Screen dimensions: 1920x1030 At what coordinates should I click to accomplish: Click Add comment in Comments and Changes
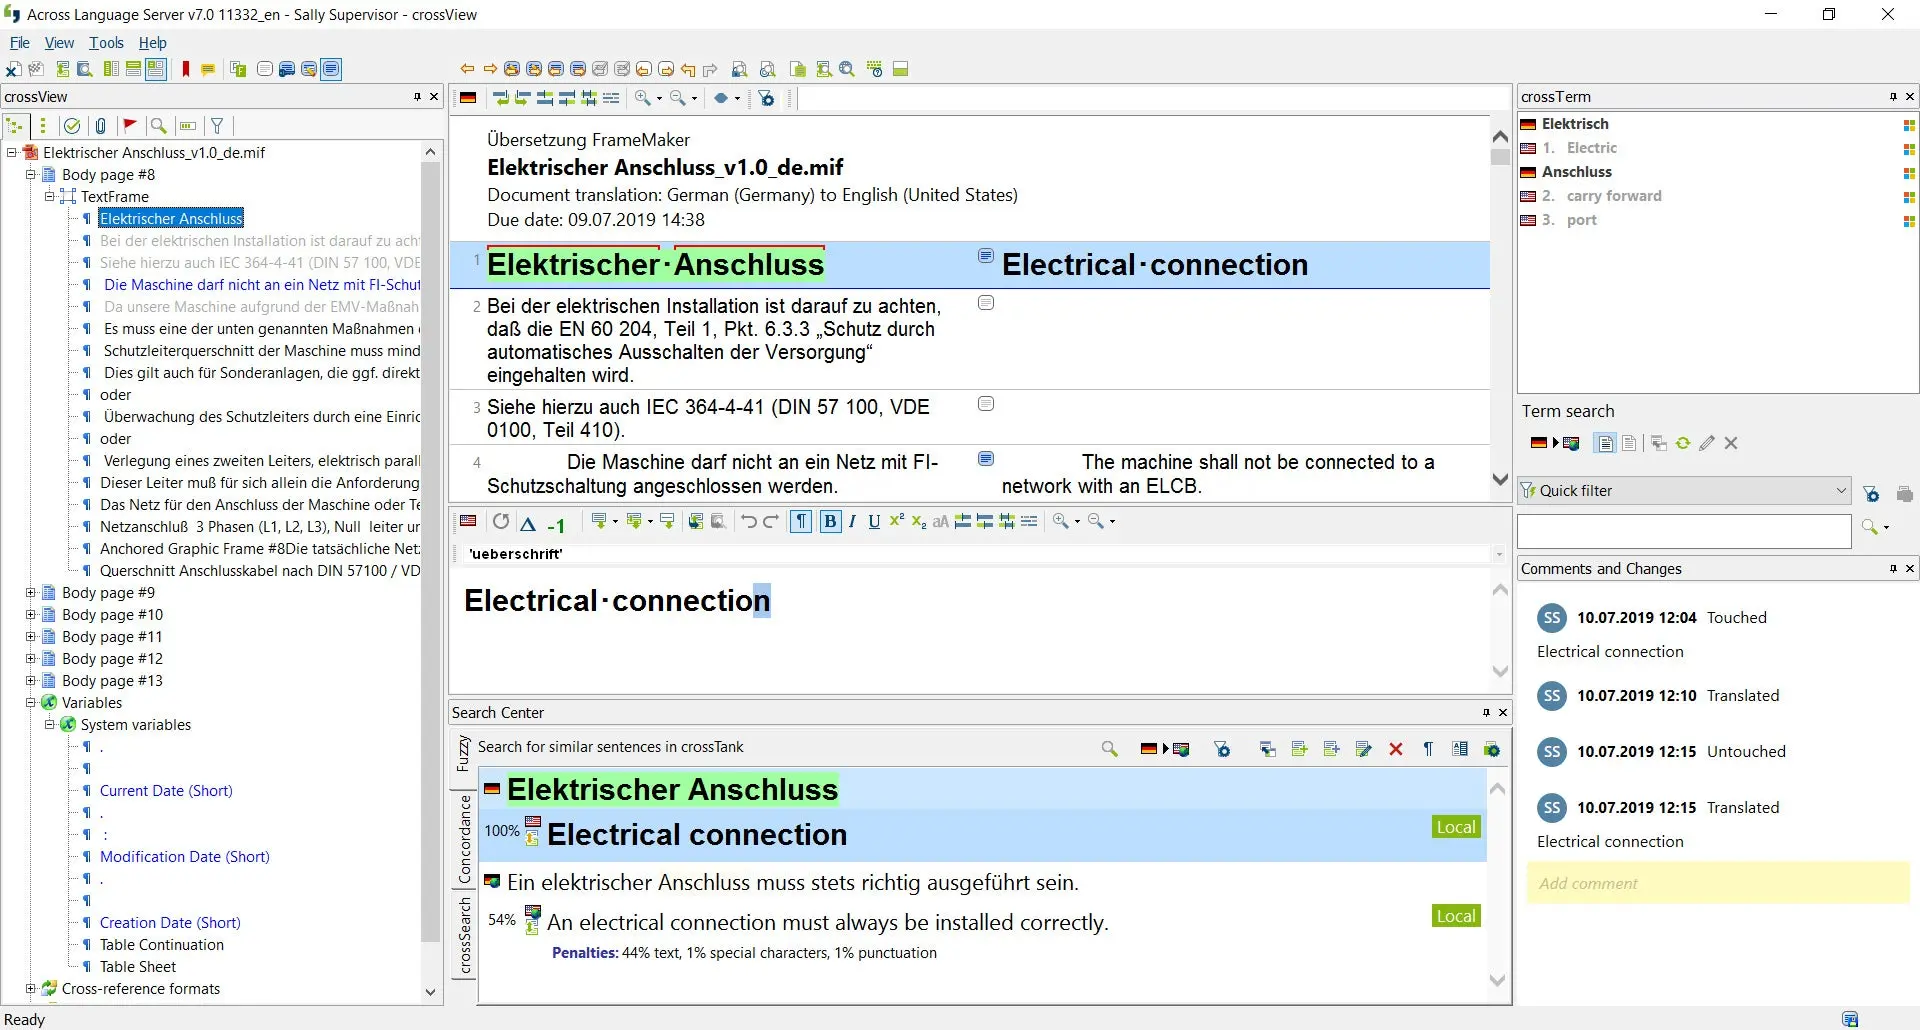tap(1587, 883)
